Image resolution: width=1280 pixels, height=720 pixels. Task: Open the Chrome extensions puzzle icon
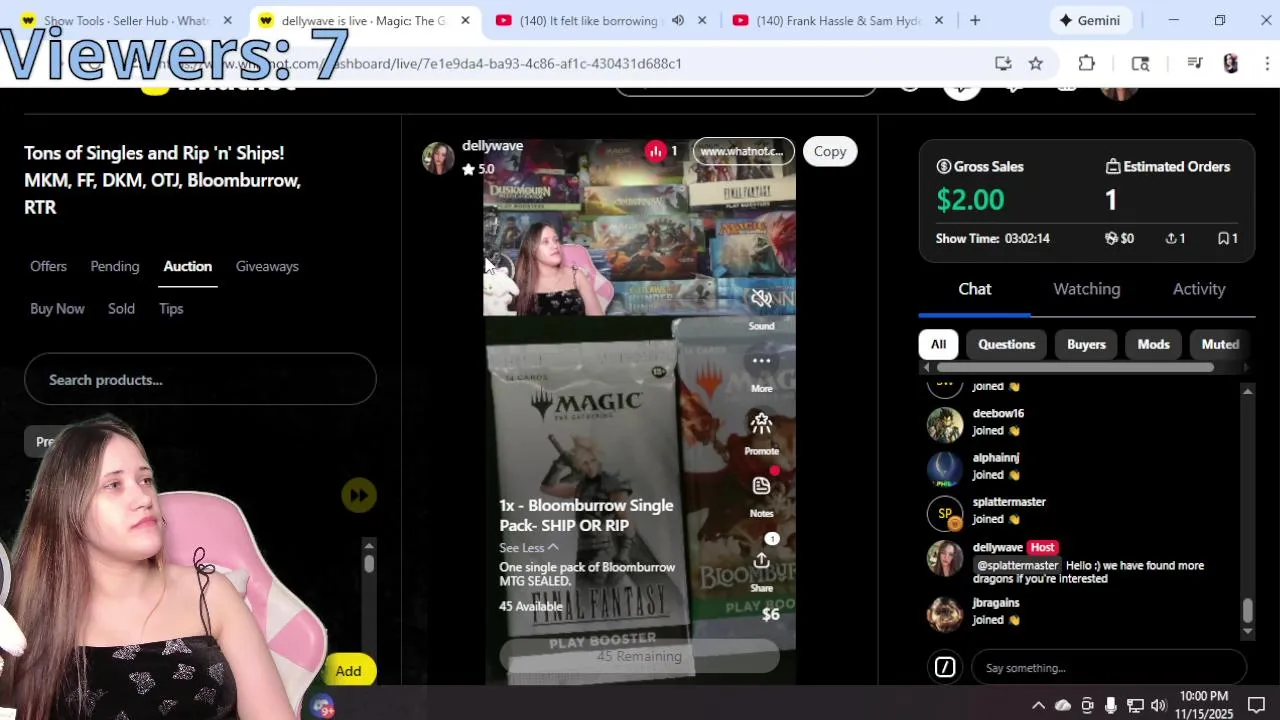[1087, 63]
